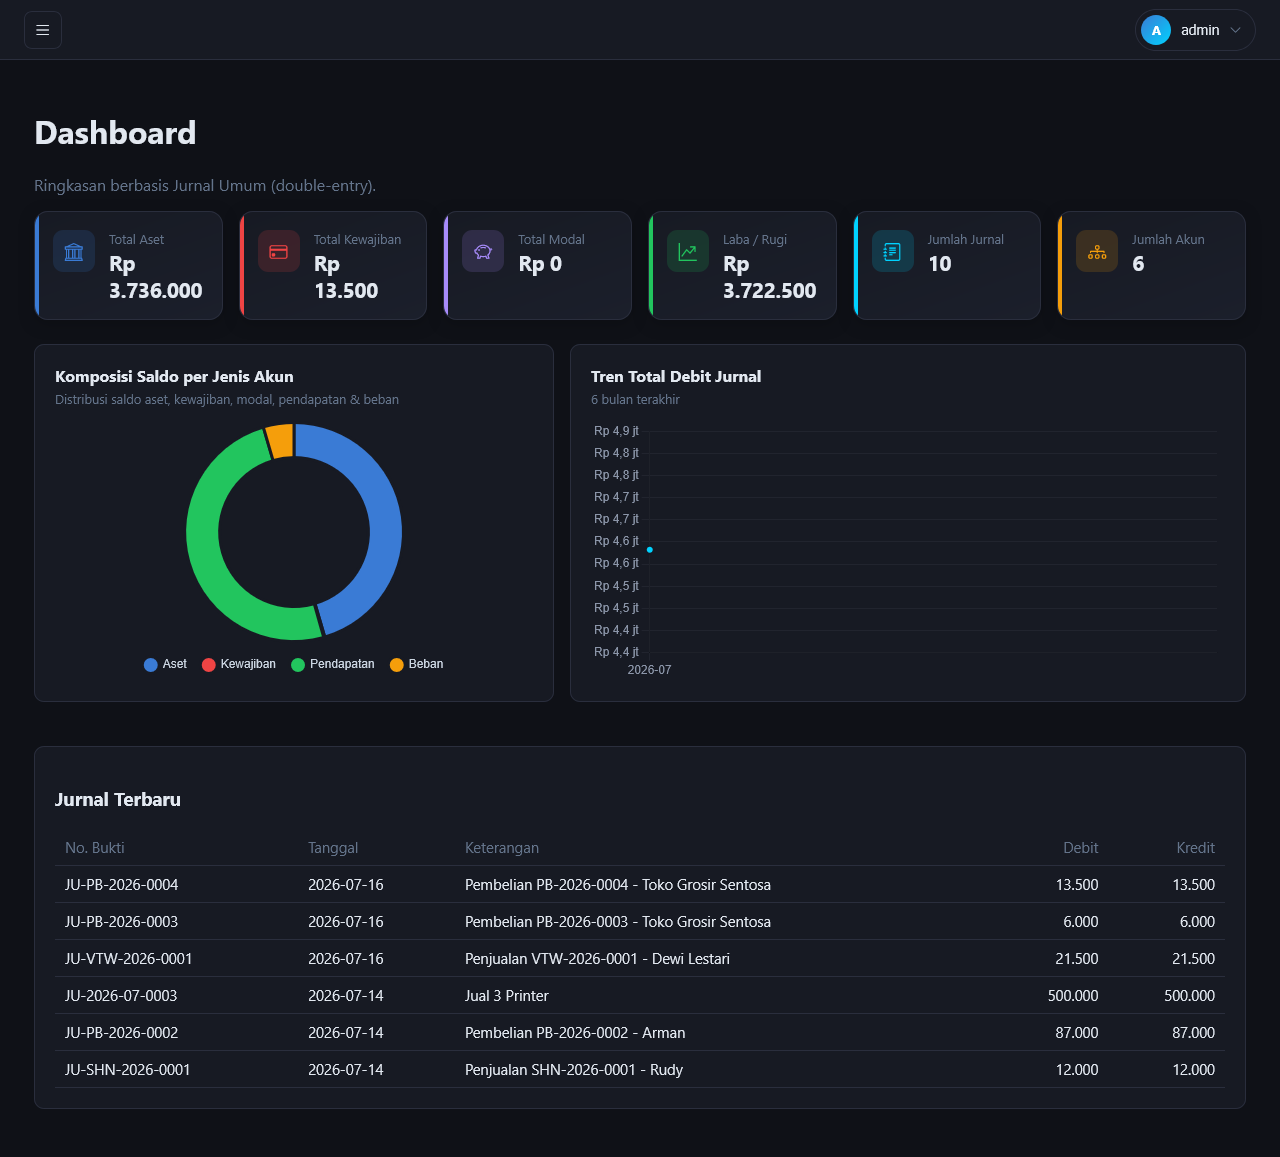Click the Komposisi Saldo per Jenis Akun title
1280x1157 pixels.
coord(174,377)
